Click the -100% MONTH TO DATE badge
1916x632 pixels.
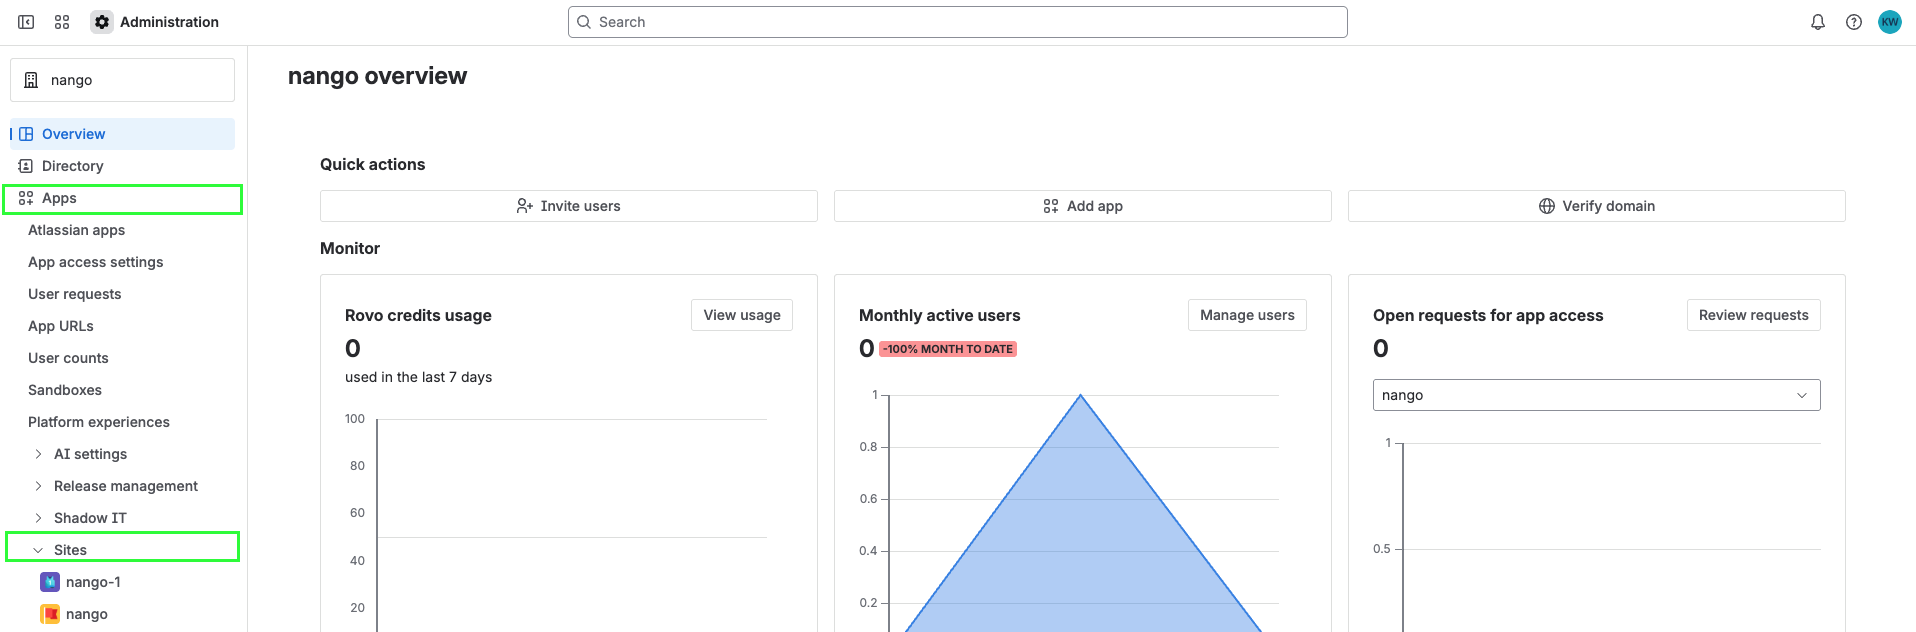pos(948,349)
